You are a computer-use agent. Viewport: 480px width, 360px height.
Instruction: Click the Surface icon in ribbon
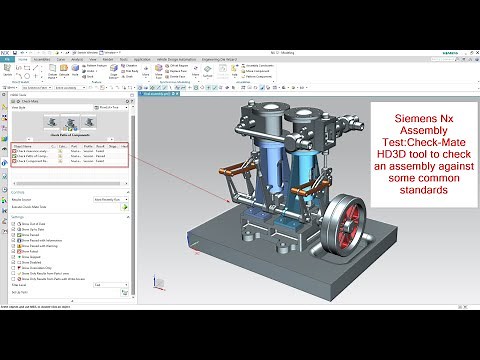pos(207,69)
